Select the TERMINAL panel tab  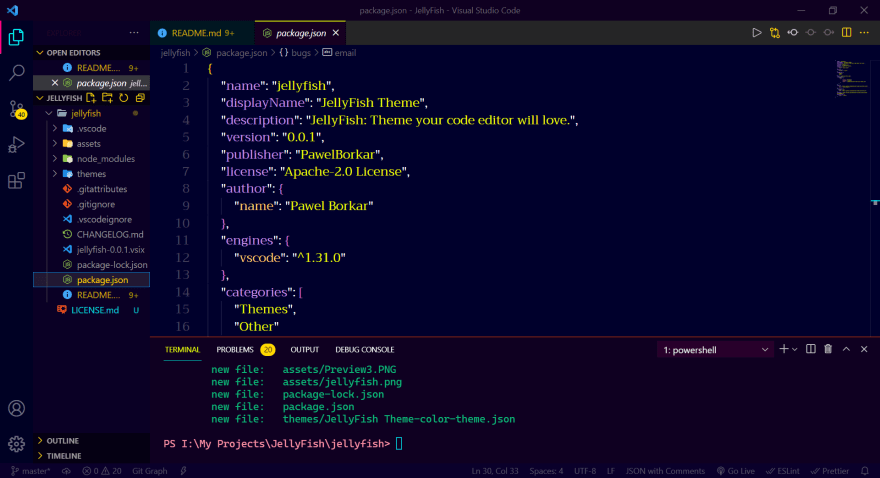pos(182,350)
